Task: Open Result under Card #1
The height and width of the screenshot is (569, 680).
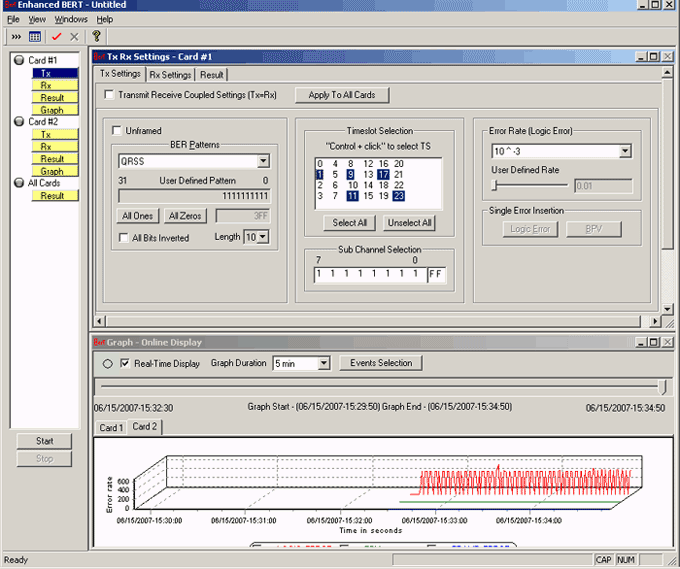Action: (55, 98)
